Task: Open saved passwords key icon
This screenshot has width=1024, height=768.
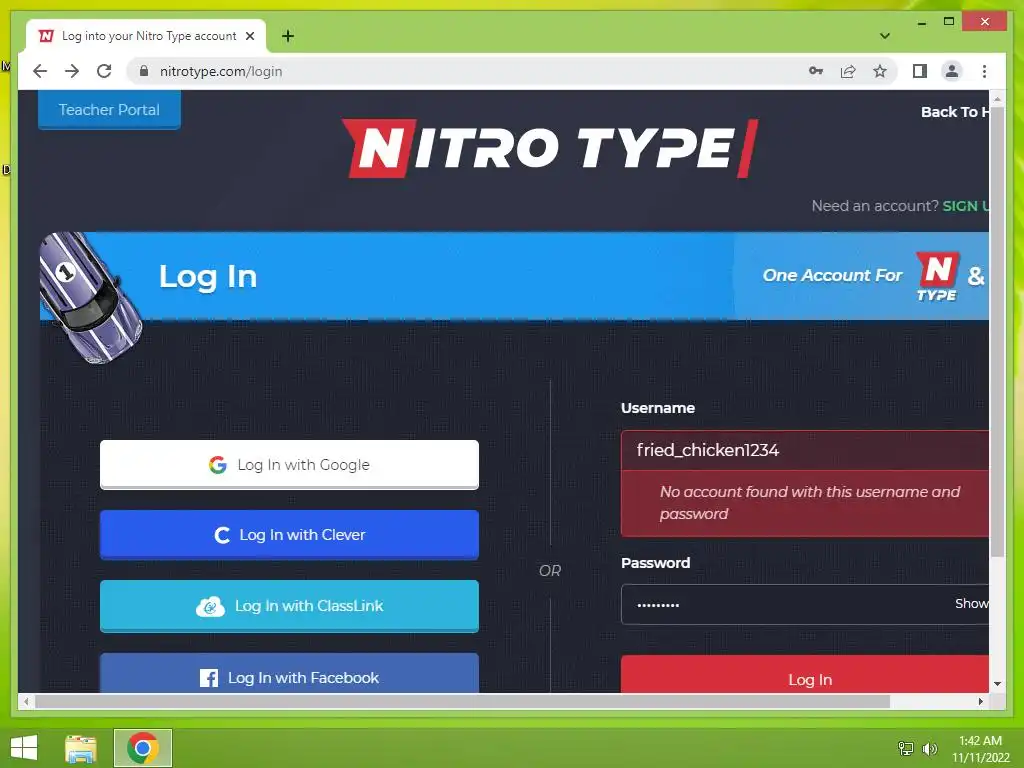Action: coord(816,71)
